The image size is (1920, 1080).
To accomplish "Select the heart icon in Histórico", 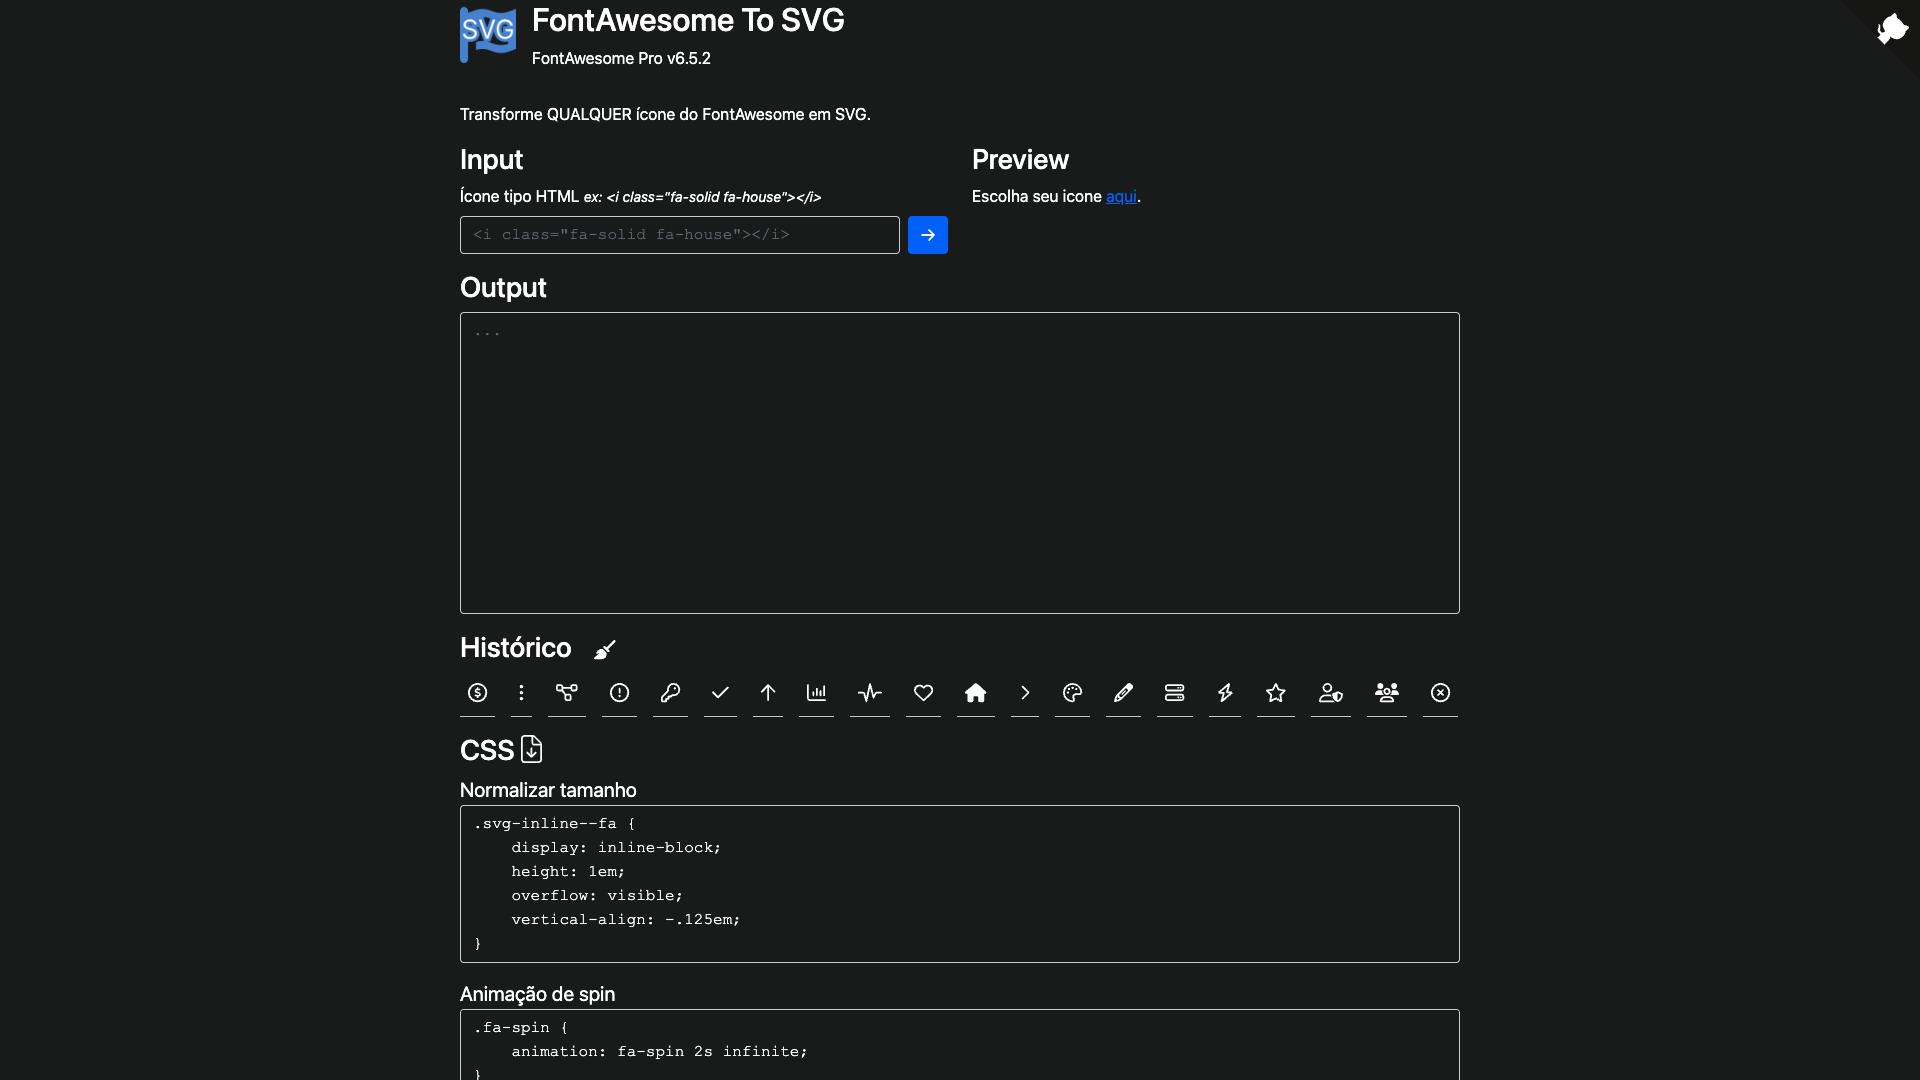I will pos(923,693).
